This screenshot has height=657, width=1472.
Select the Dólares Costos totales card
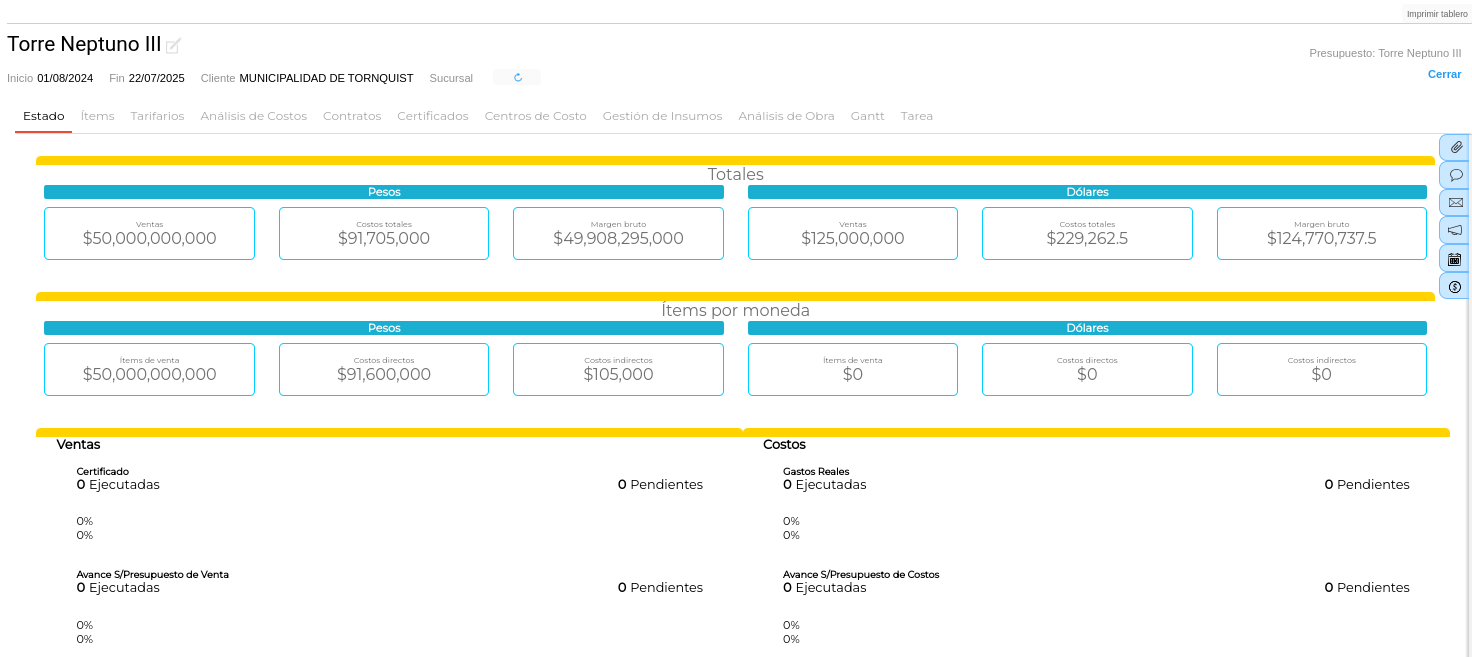[1087, 233]
